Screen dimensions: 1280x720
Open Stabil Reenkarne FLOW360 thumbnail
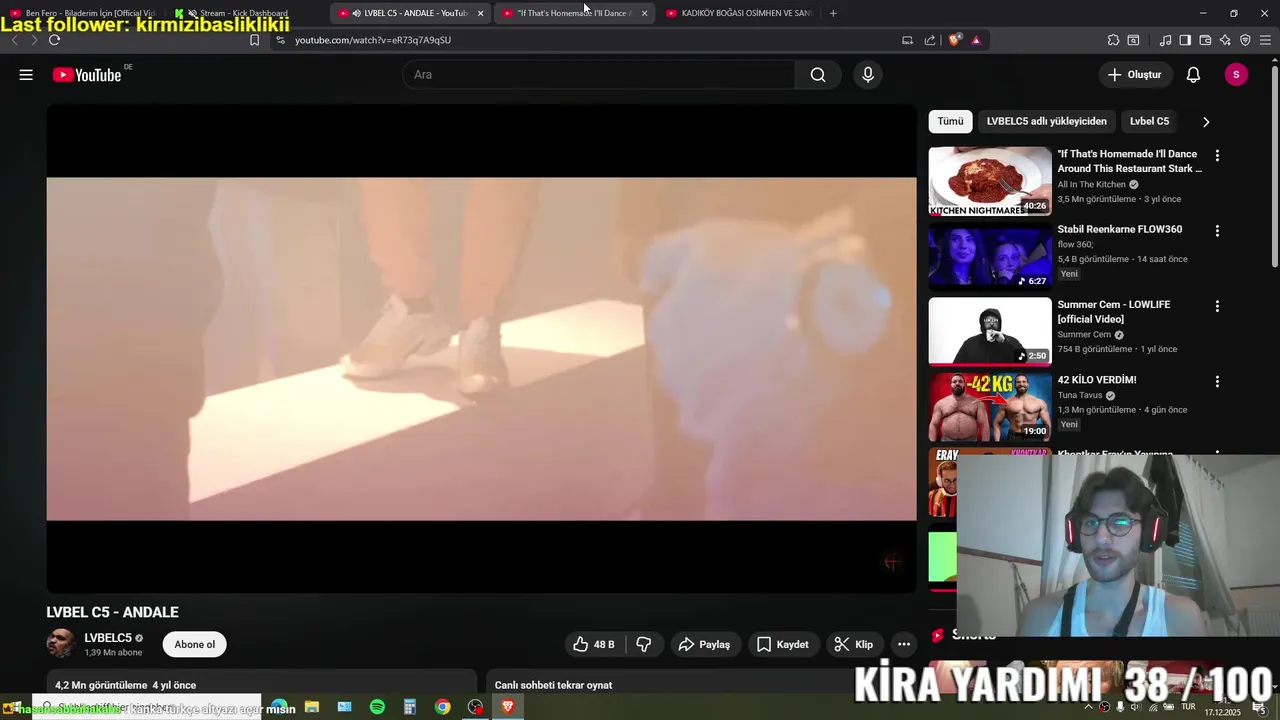[x=990, y=257]
